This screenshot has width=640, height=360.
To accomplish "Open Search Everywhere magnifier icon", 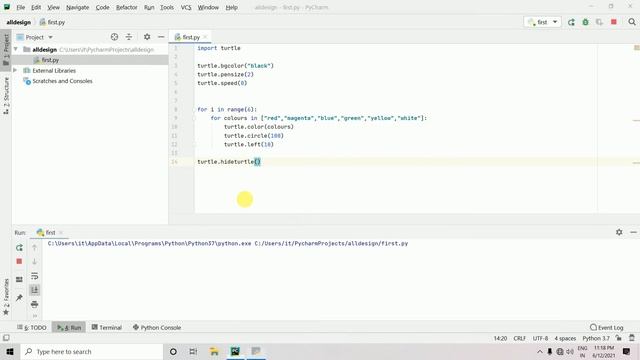I will coord(632,22).
